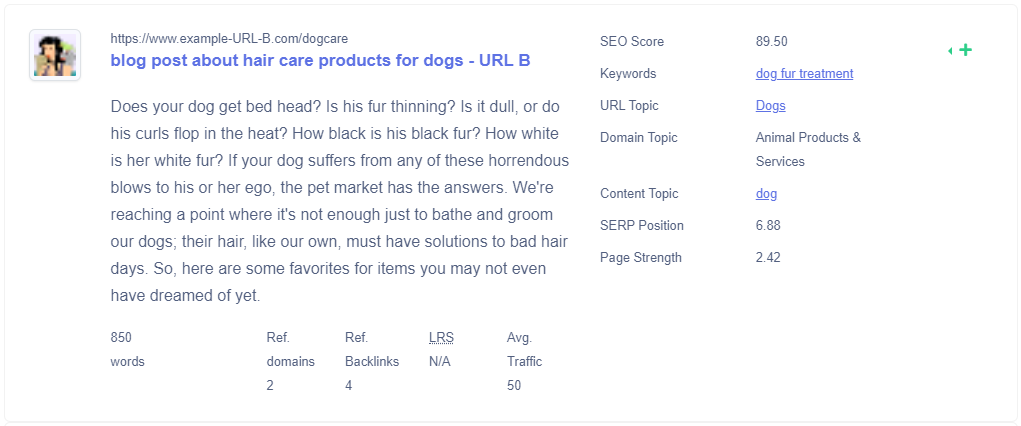This screenshot has height=426, width=1021.
Task: Click the Page Strength value 2.42
Action: coord(768,257)
